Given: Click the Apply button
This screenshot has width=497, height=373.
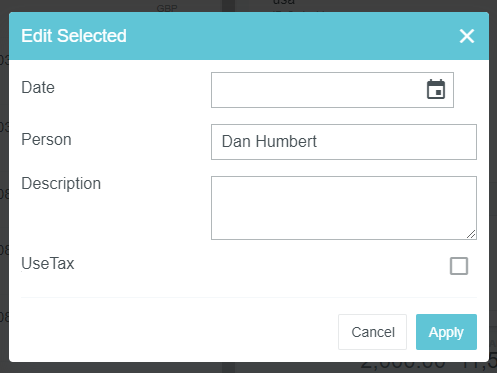Looking at the screenshot, I should pos(446,332).
